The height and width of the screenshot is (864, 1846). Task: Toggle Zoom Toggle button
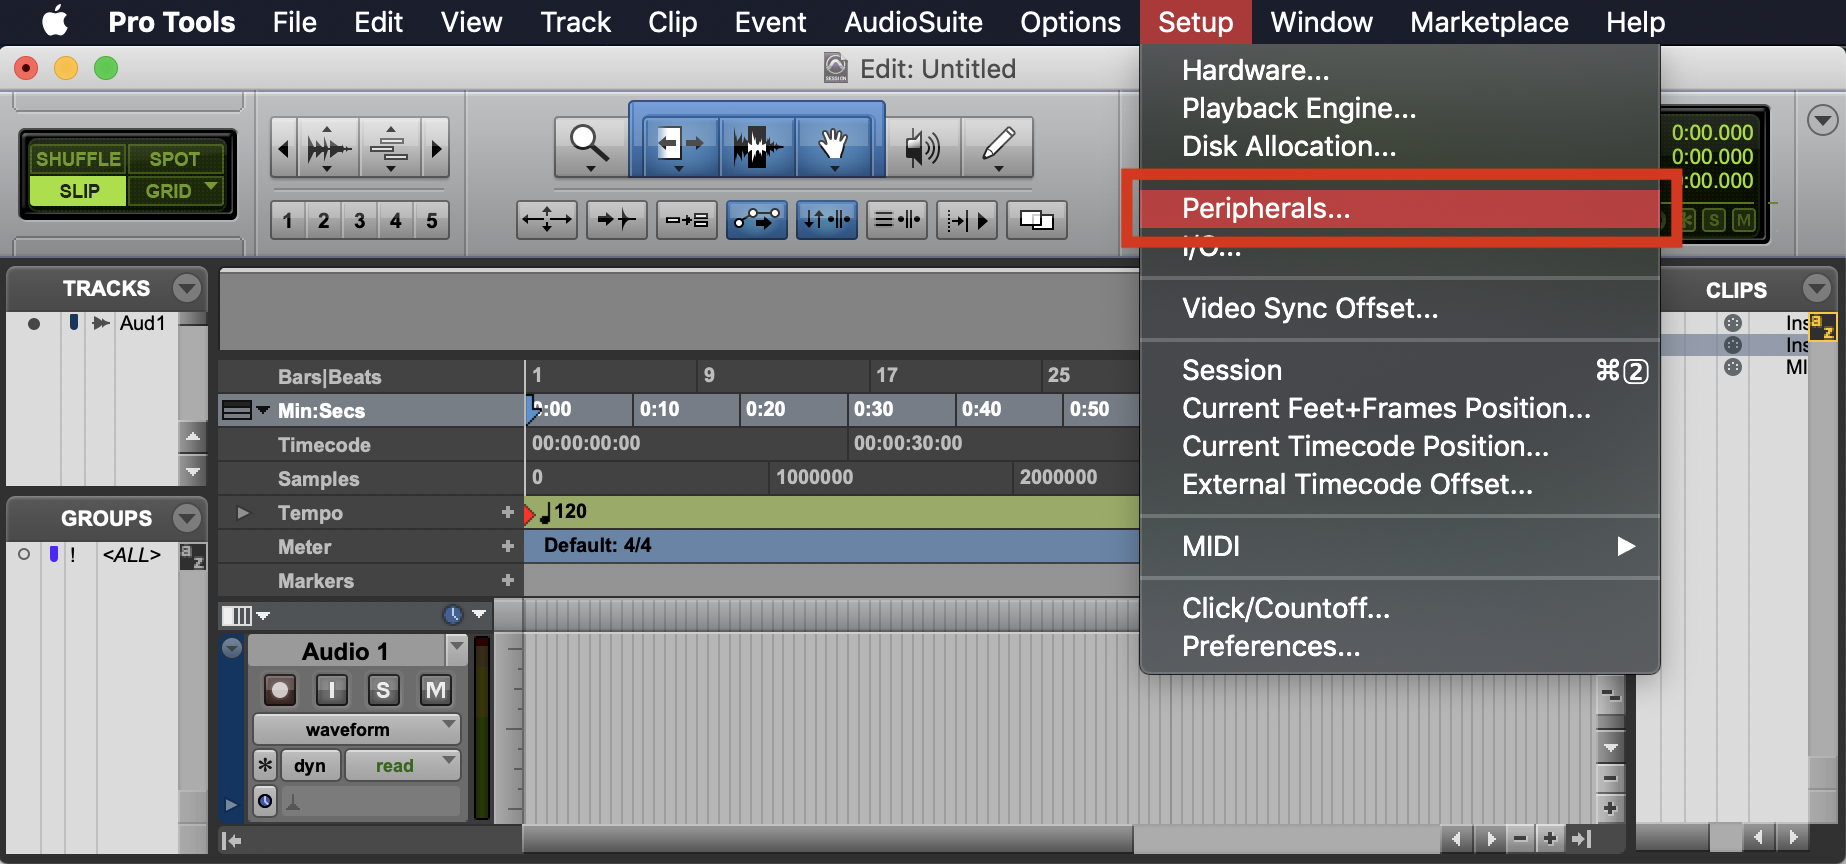pyautogui.click(x=546, y=219)
